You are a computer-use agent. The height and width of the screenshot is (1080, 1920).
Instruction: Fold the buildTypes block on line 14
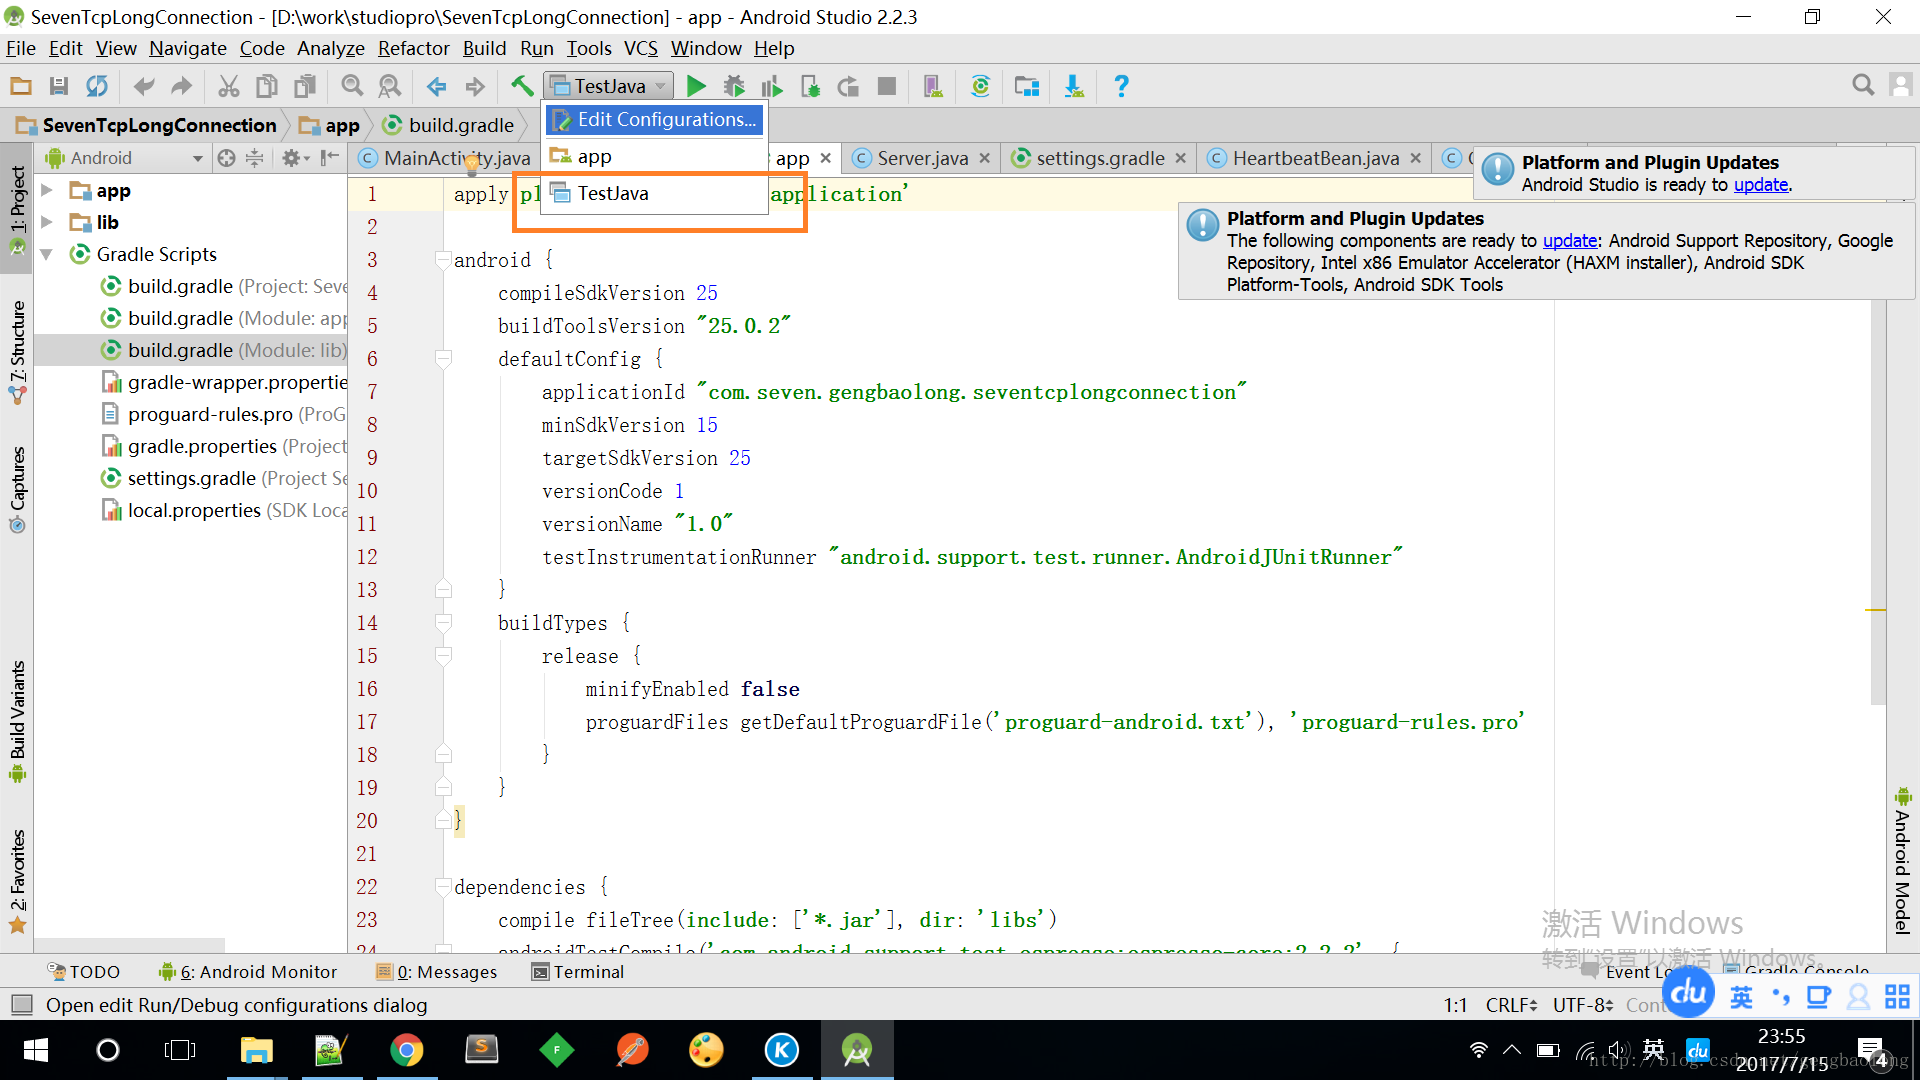pyautogui.click(x=443, y=623)
